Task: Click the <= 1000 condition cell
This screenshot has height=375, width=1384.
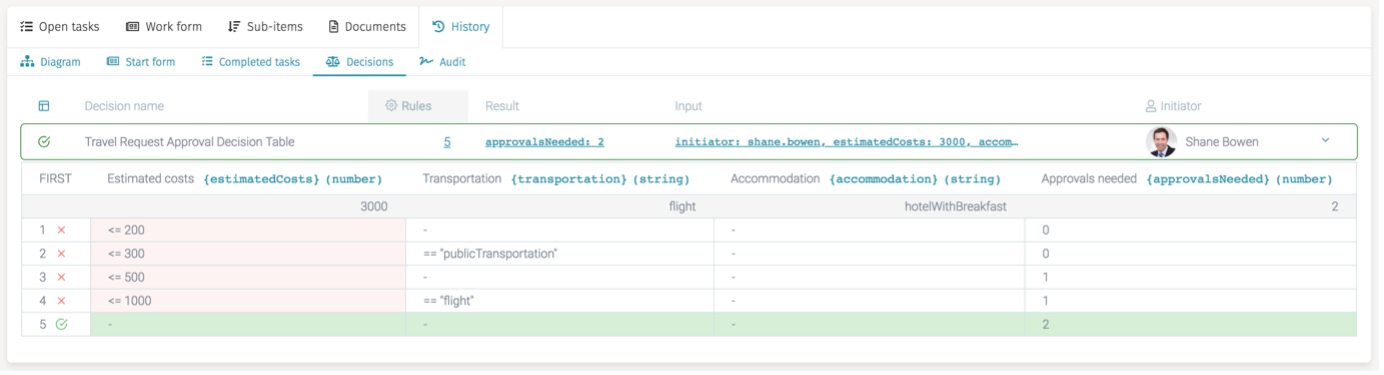Action: pos(248,301)
